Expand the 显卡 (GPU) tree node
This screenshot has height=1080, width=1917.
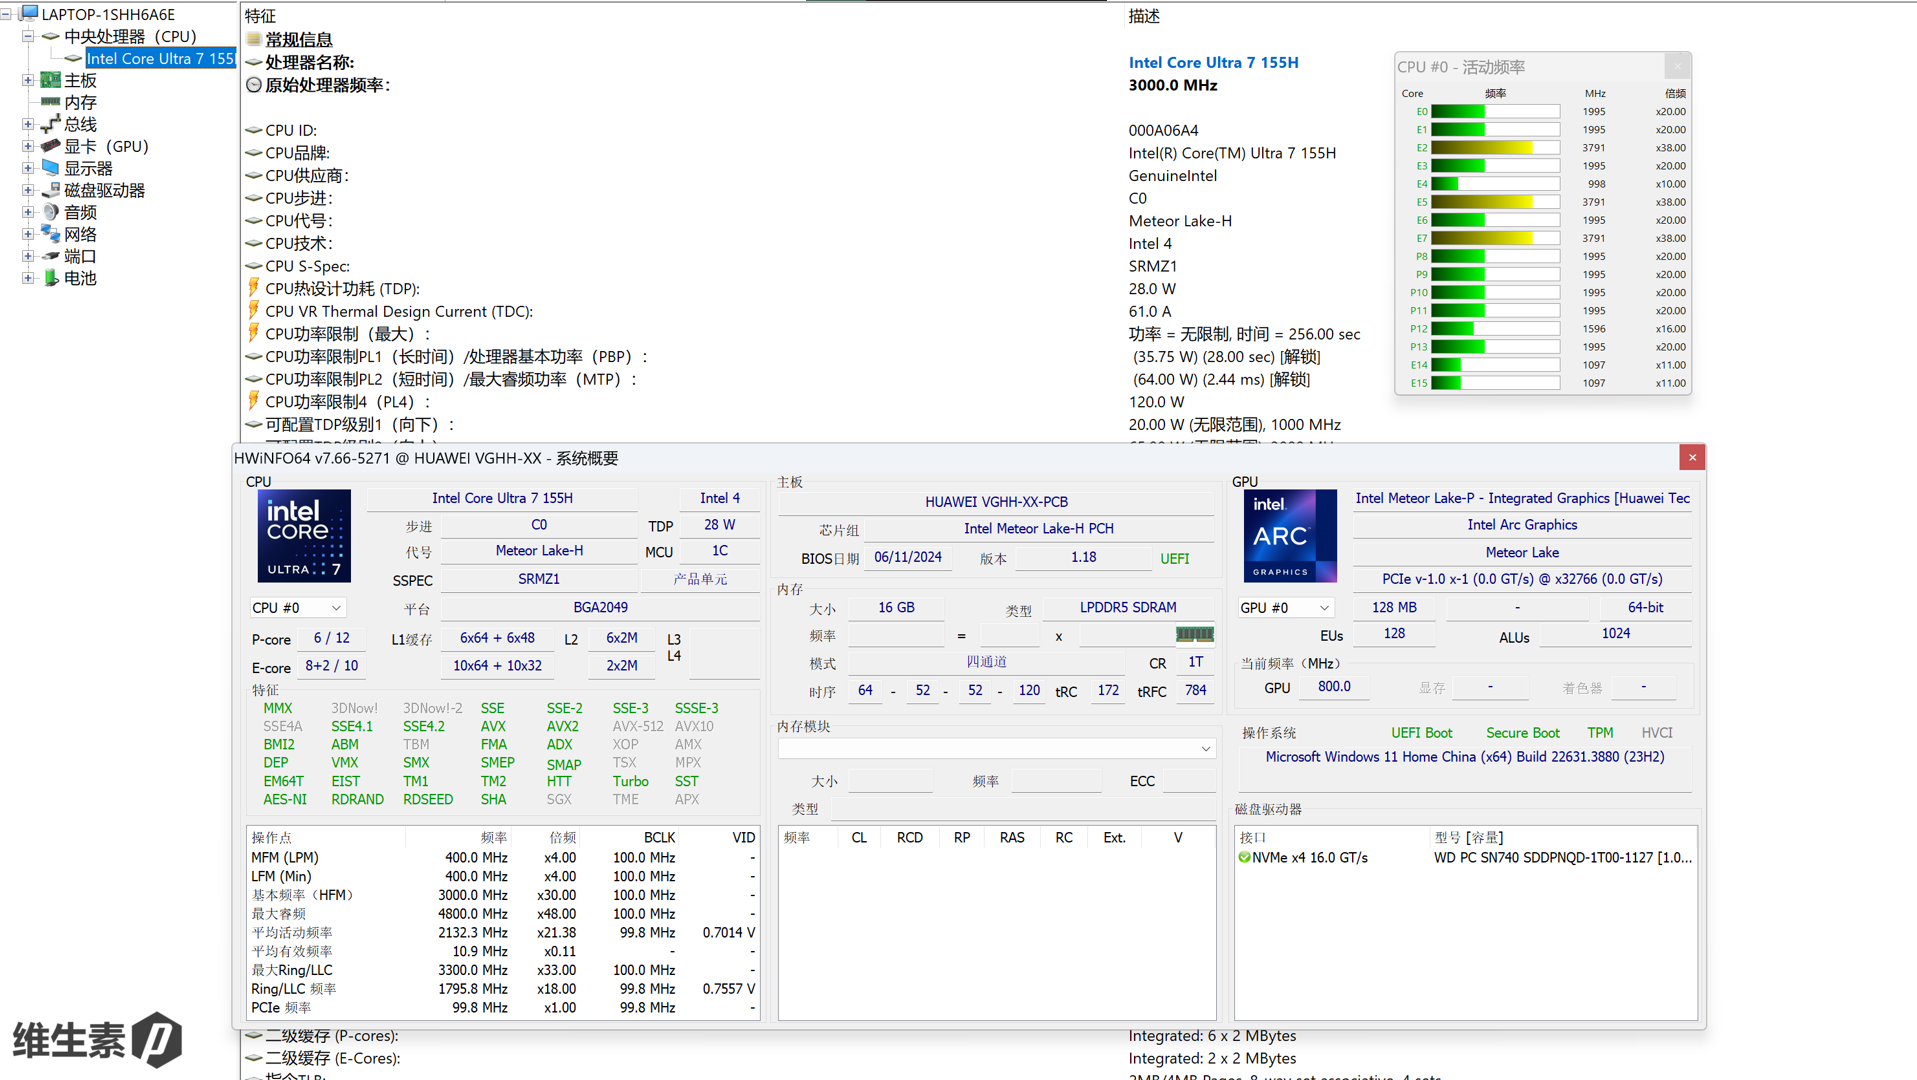click(28, 146)
